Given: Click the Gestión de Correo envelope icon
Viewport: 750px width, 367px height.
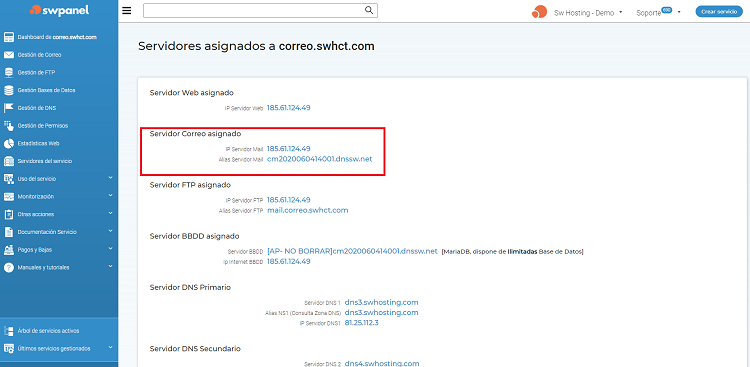Looking at the screenshot, I should (9, 55).
